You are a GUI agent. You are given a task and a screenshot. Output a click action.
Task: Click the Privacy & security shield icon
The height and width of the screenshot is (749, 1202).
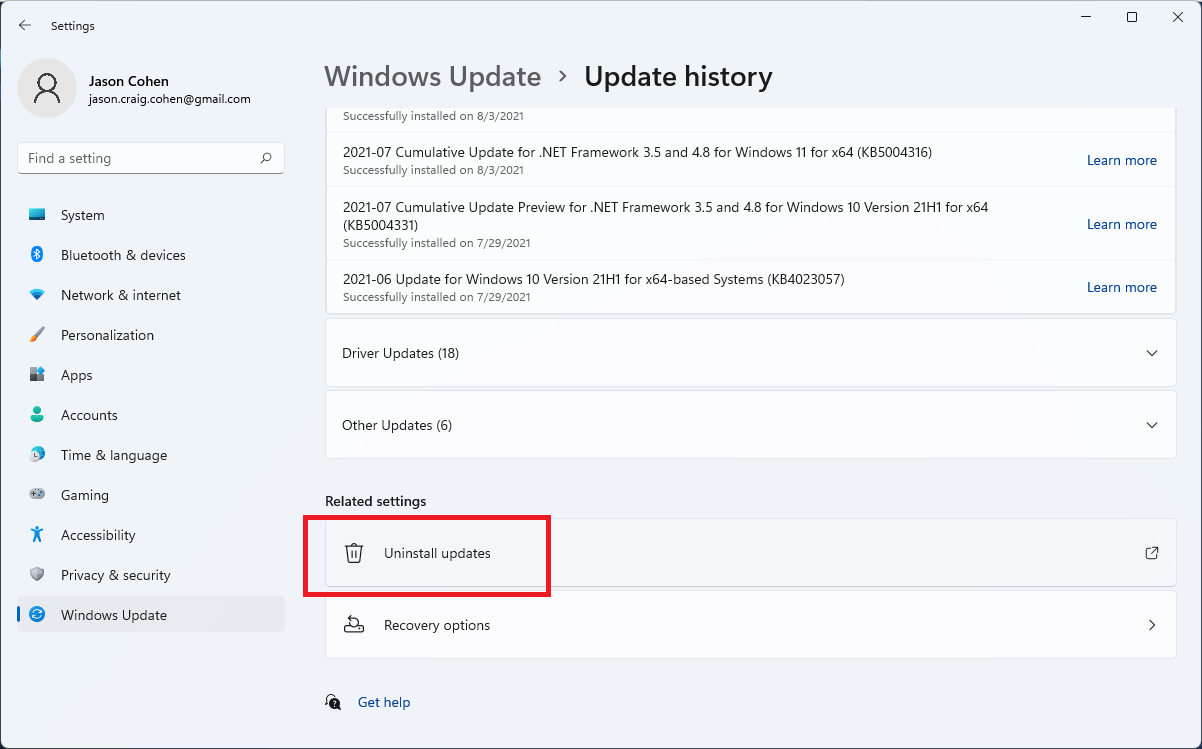[x=37, y=575]
